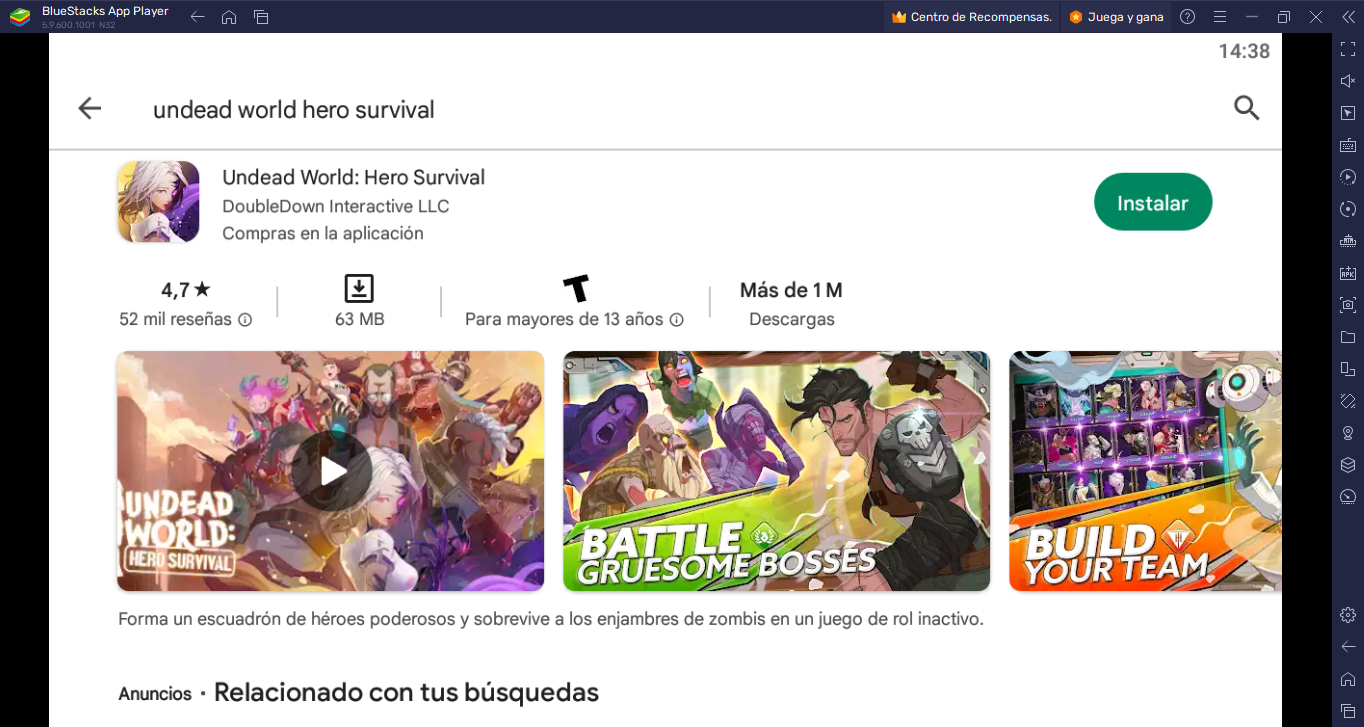
Task: Click the 4,7 star rating
Action: (186, 290)
